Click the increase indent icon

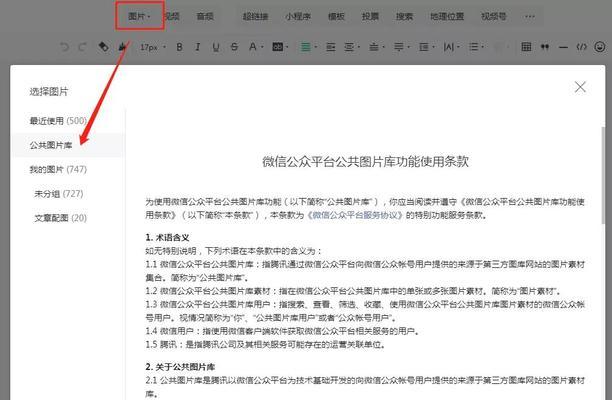coord(331,47)
